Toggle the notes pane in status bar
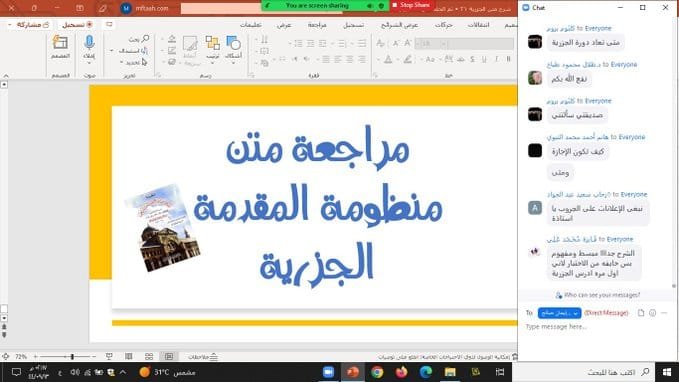 click(x=203, y=357)
